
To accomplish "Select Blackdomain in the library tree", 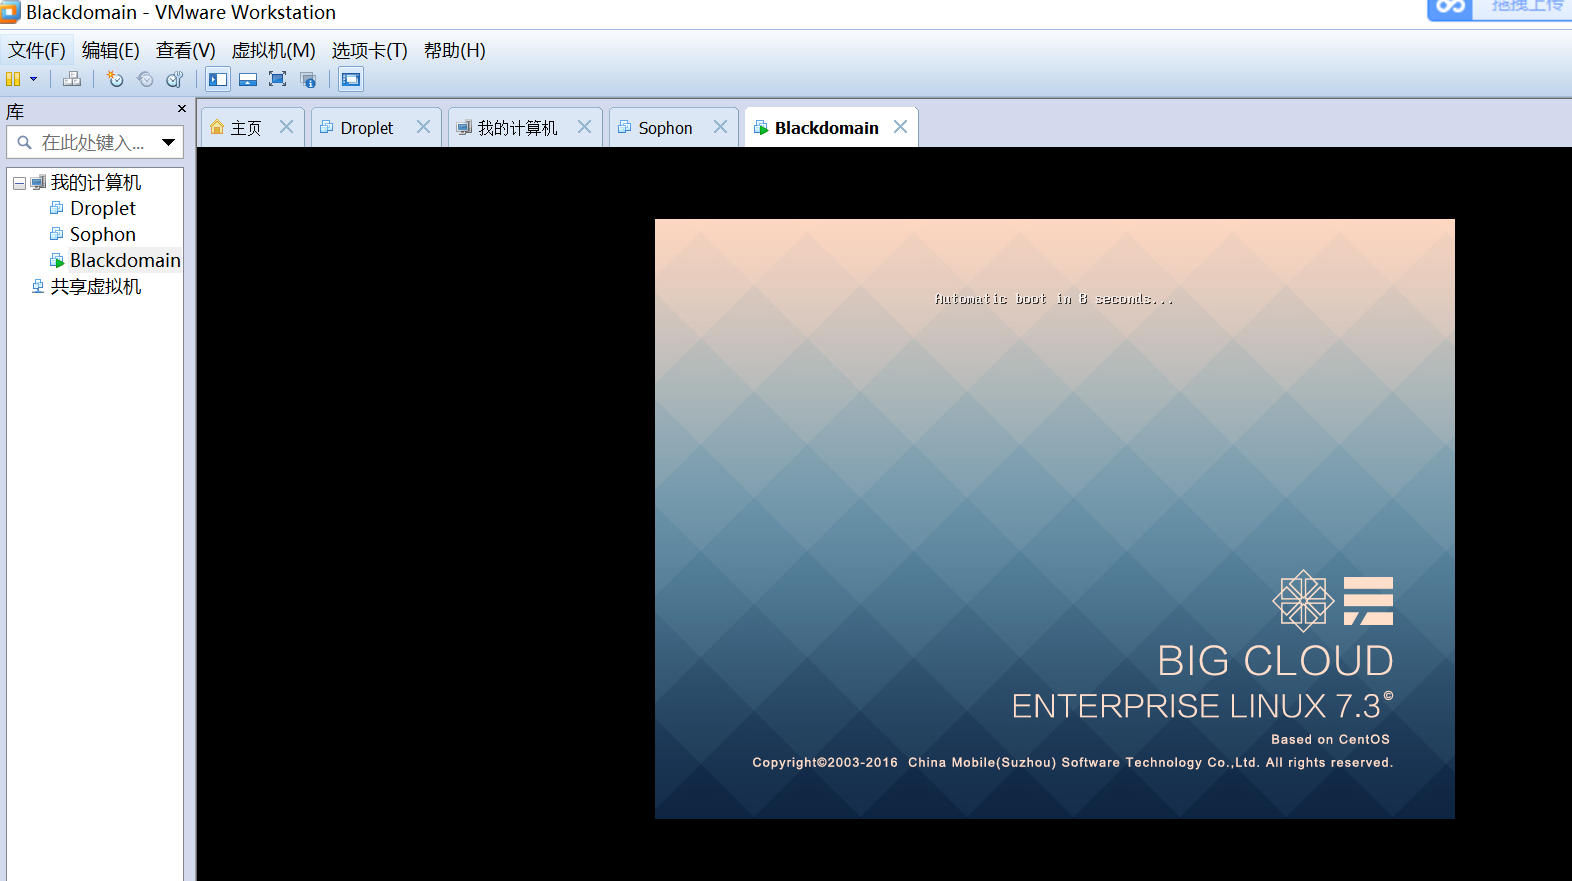I will [125, 261].
